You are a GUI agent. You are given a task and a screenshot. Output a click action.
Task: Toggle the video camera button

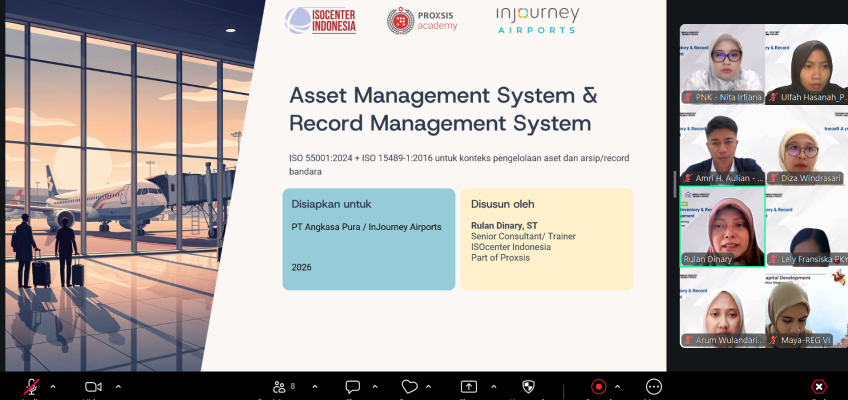(x=93, y=387)
